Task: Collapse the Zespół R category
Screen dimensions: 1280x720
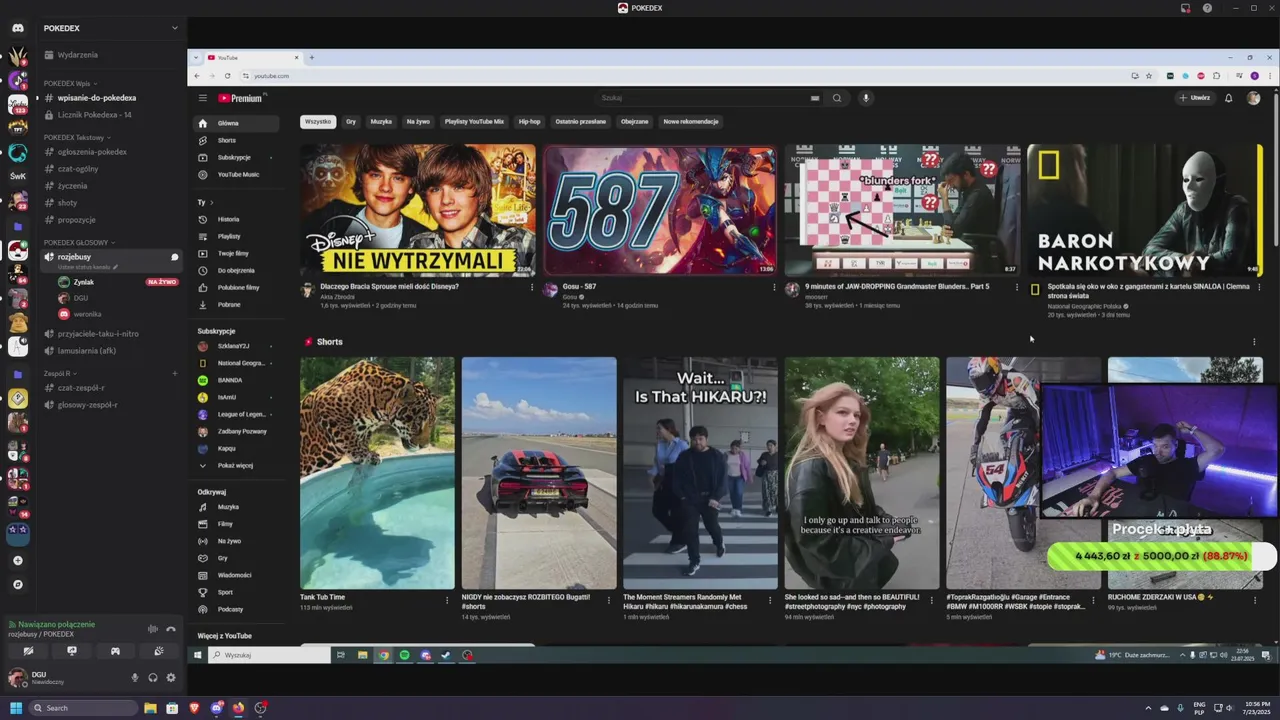Action: pos(59,373)
